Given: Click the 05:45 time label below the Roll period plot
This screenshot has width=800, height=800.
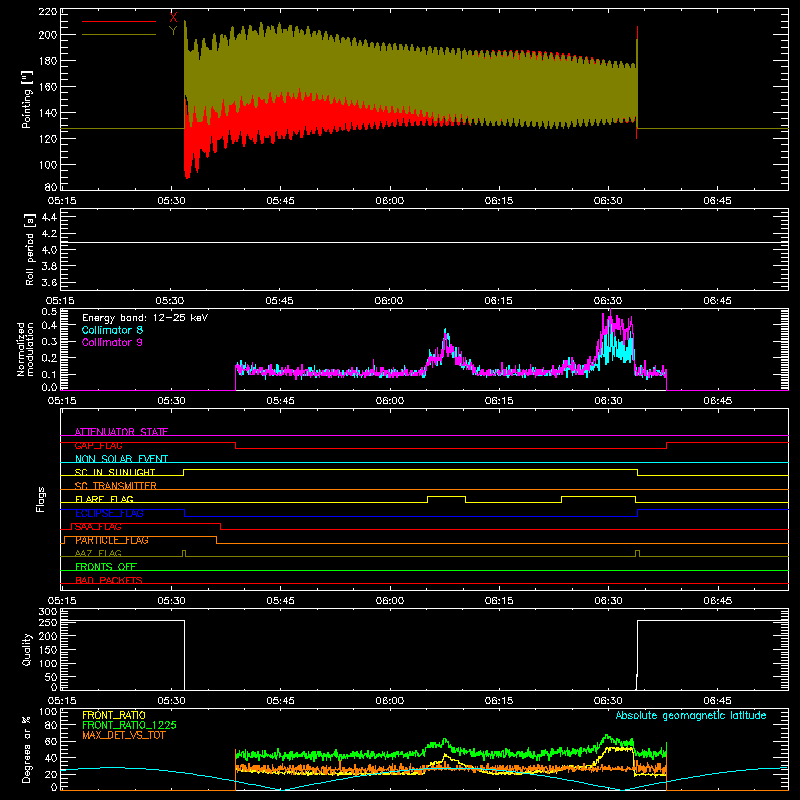Looking at the screenshot, I should point(279,301).
